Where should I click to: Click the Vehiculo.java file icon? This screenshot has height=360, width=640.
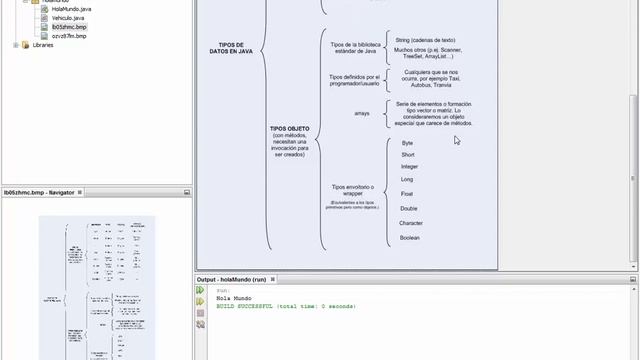pyautogui.click(x=44, y=18)
